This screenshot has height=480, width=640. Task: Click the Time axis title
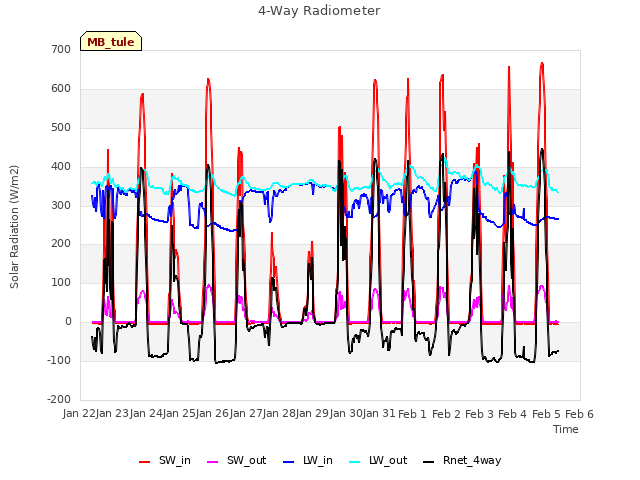click(566, 429)
